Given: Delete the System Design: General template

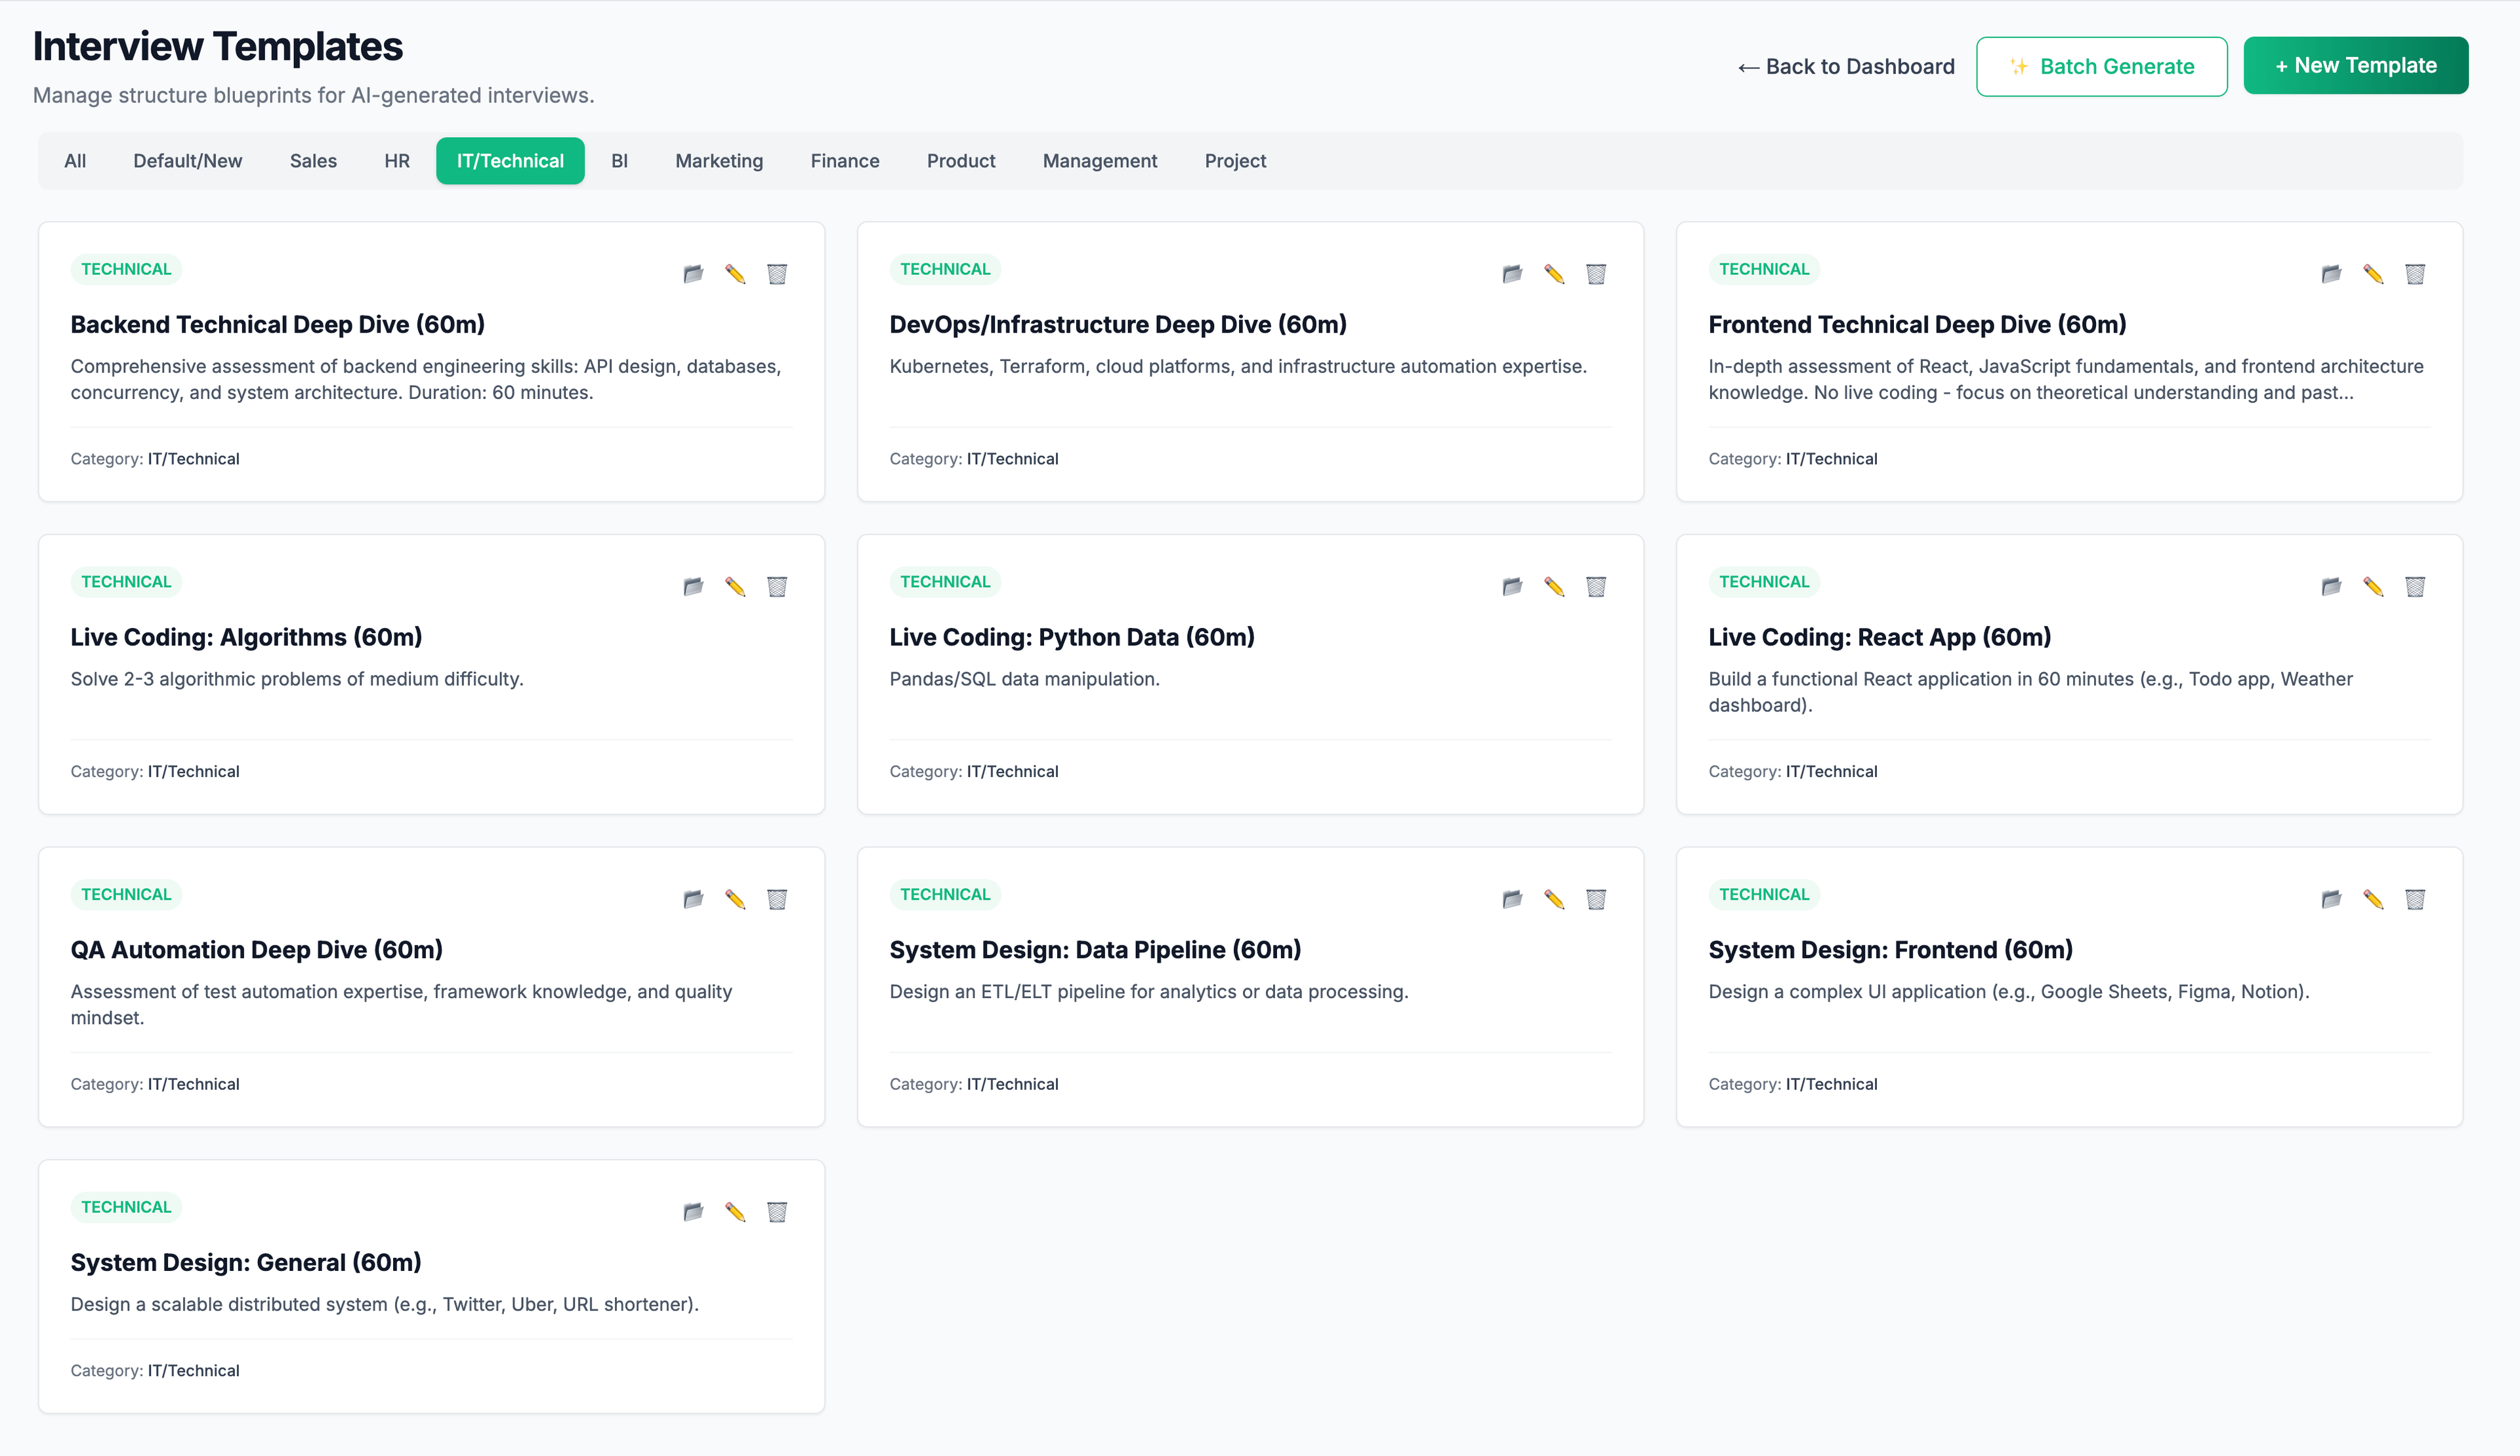Looking at the screenshot, I should tap(778, 1211).
